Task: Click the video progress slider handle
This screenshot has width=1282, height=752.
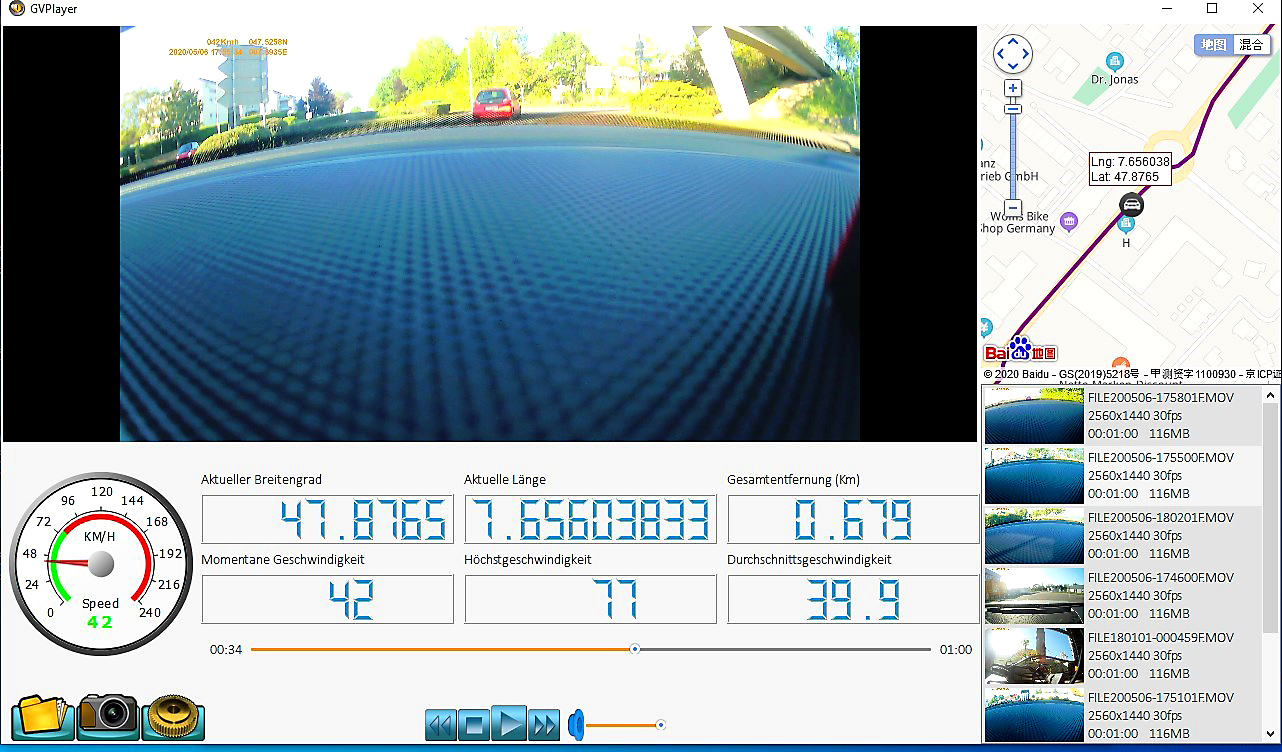Action: (635, 649)
